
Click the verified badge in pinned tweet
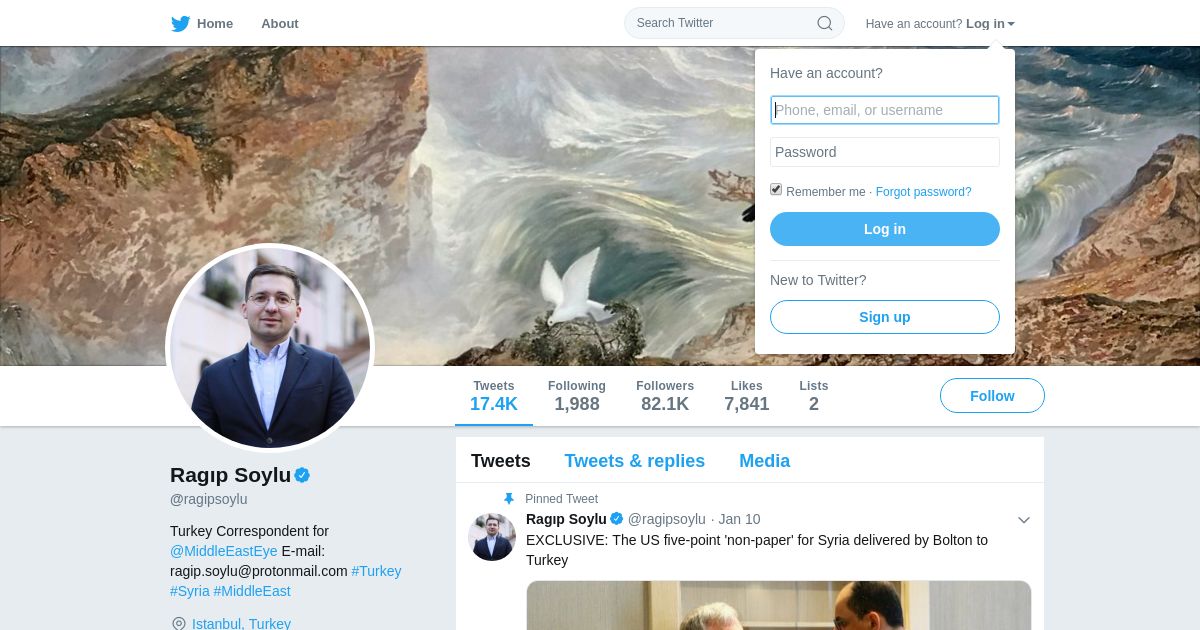point(617,518)
